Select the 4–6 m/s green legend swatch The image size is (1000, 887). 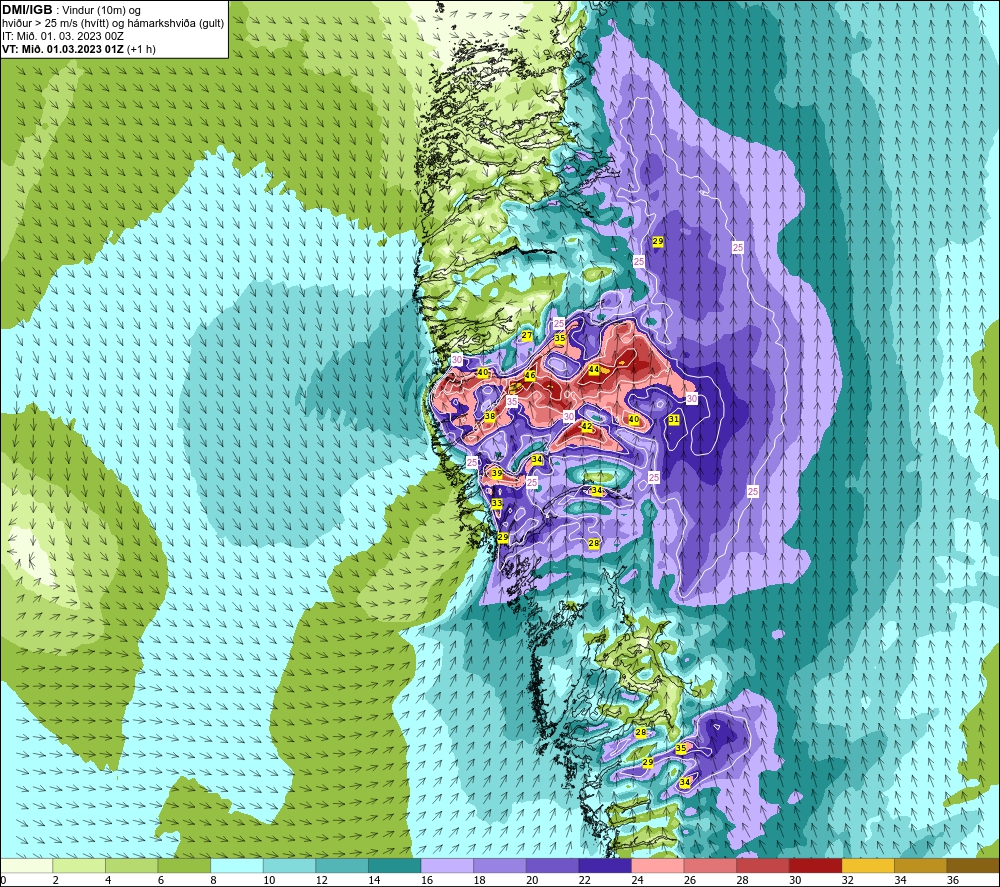[x=131, y=865]
